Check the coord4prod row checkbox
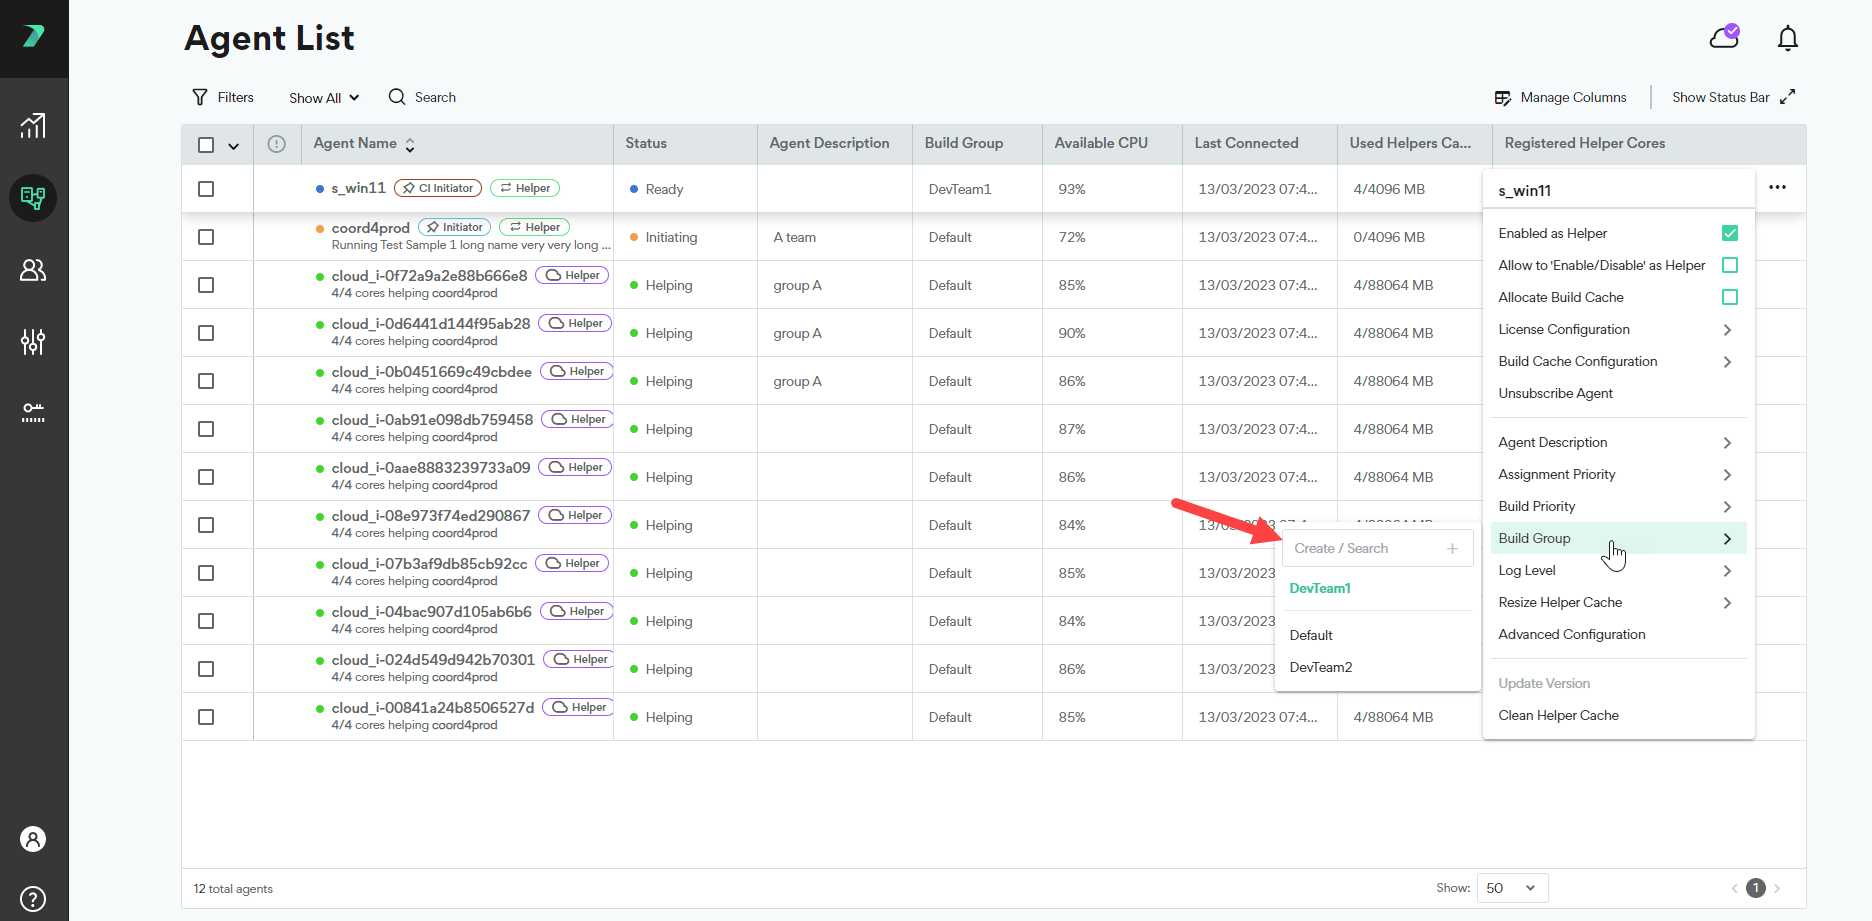This screenshot has width=1872, height=921. [206, 237]
